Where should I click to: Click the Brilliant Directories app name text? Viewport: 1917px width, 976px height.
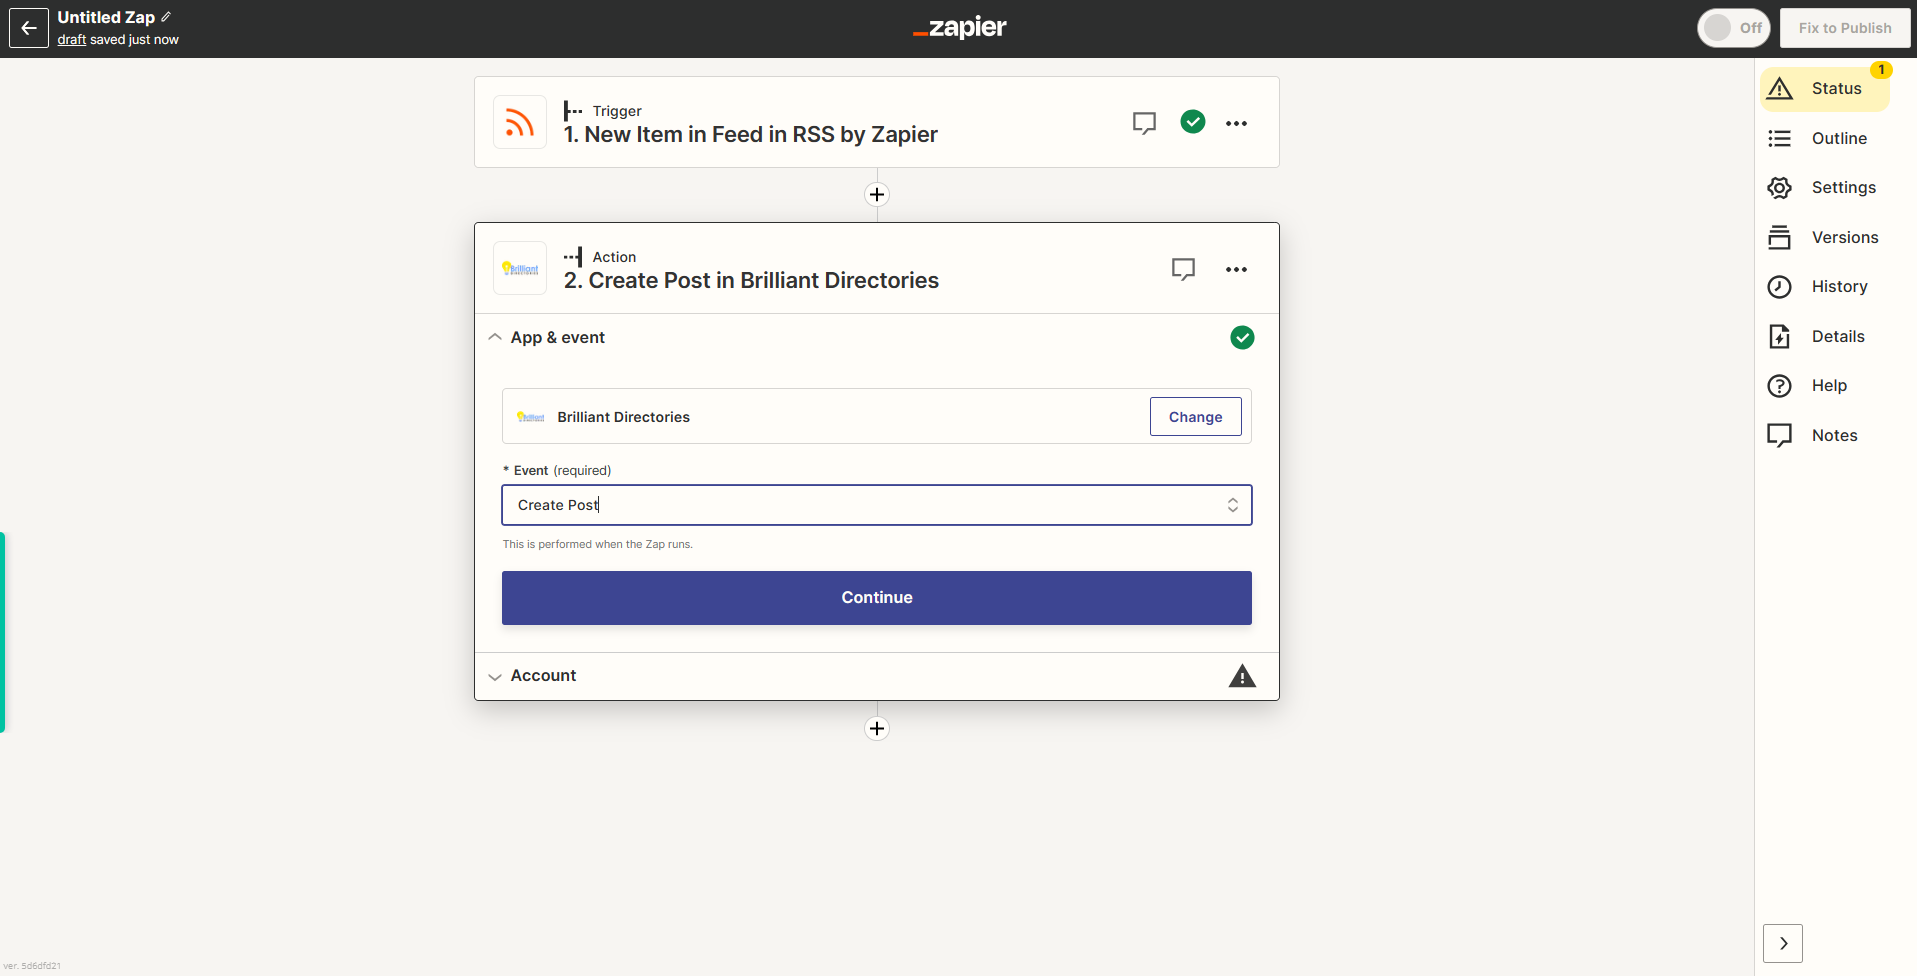click(x=624, y=417)
